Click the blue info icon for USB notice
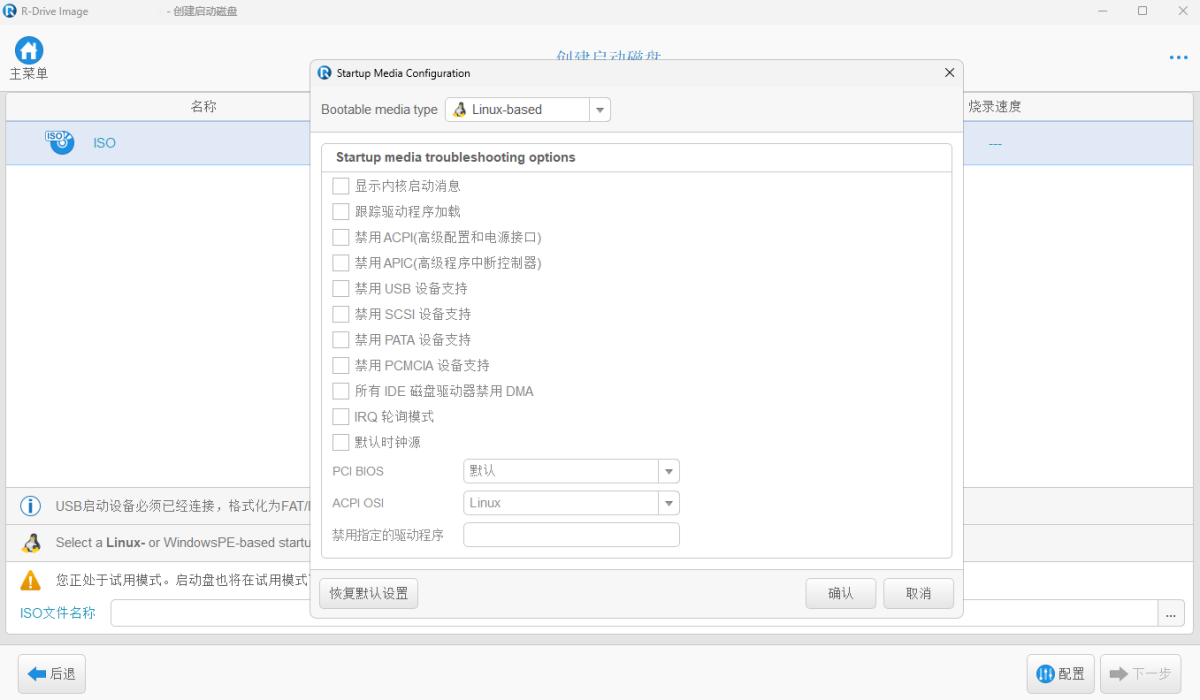The width and height of the screenshot is (1200, 700). pyautogui.click(x=31, y=506)
